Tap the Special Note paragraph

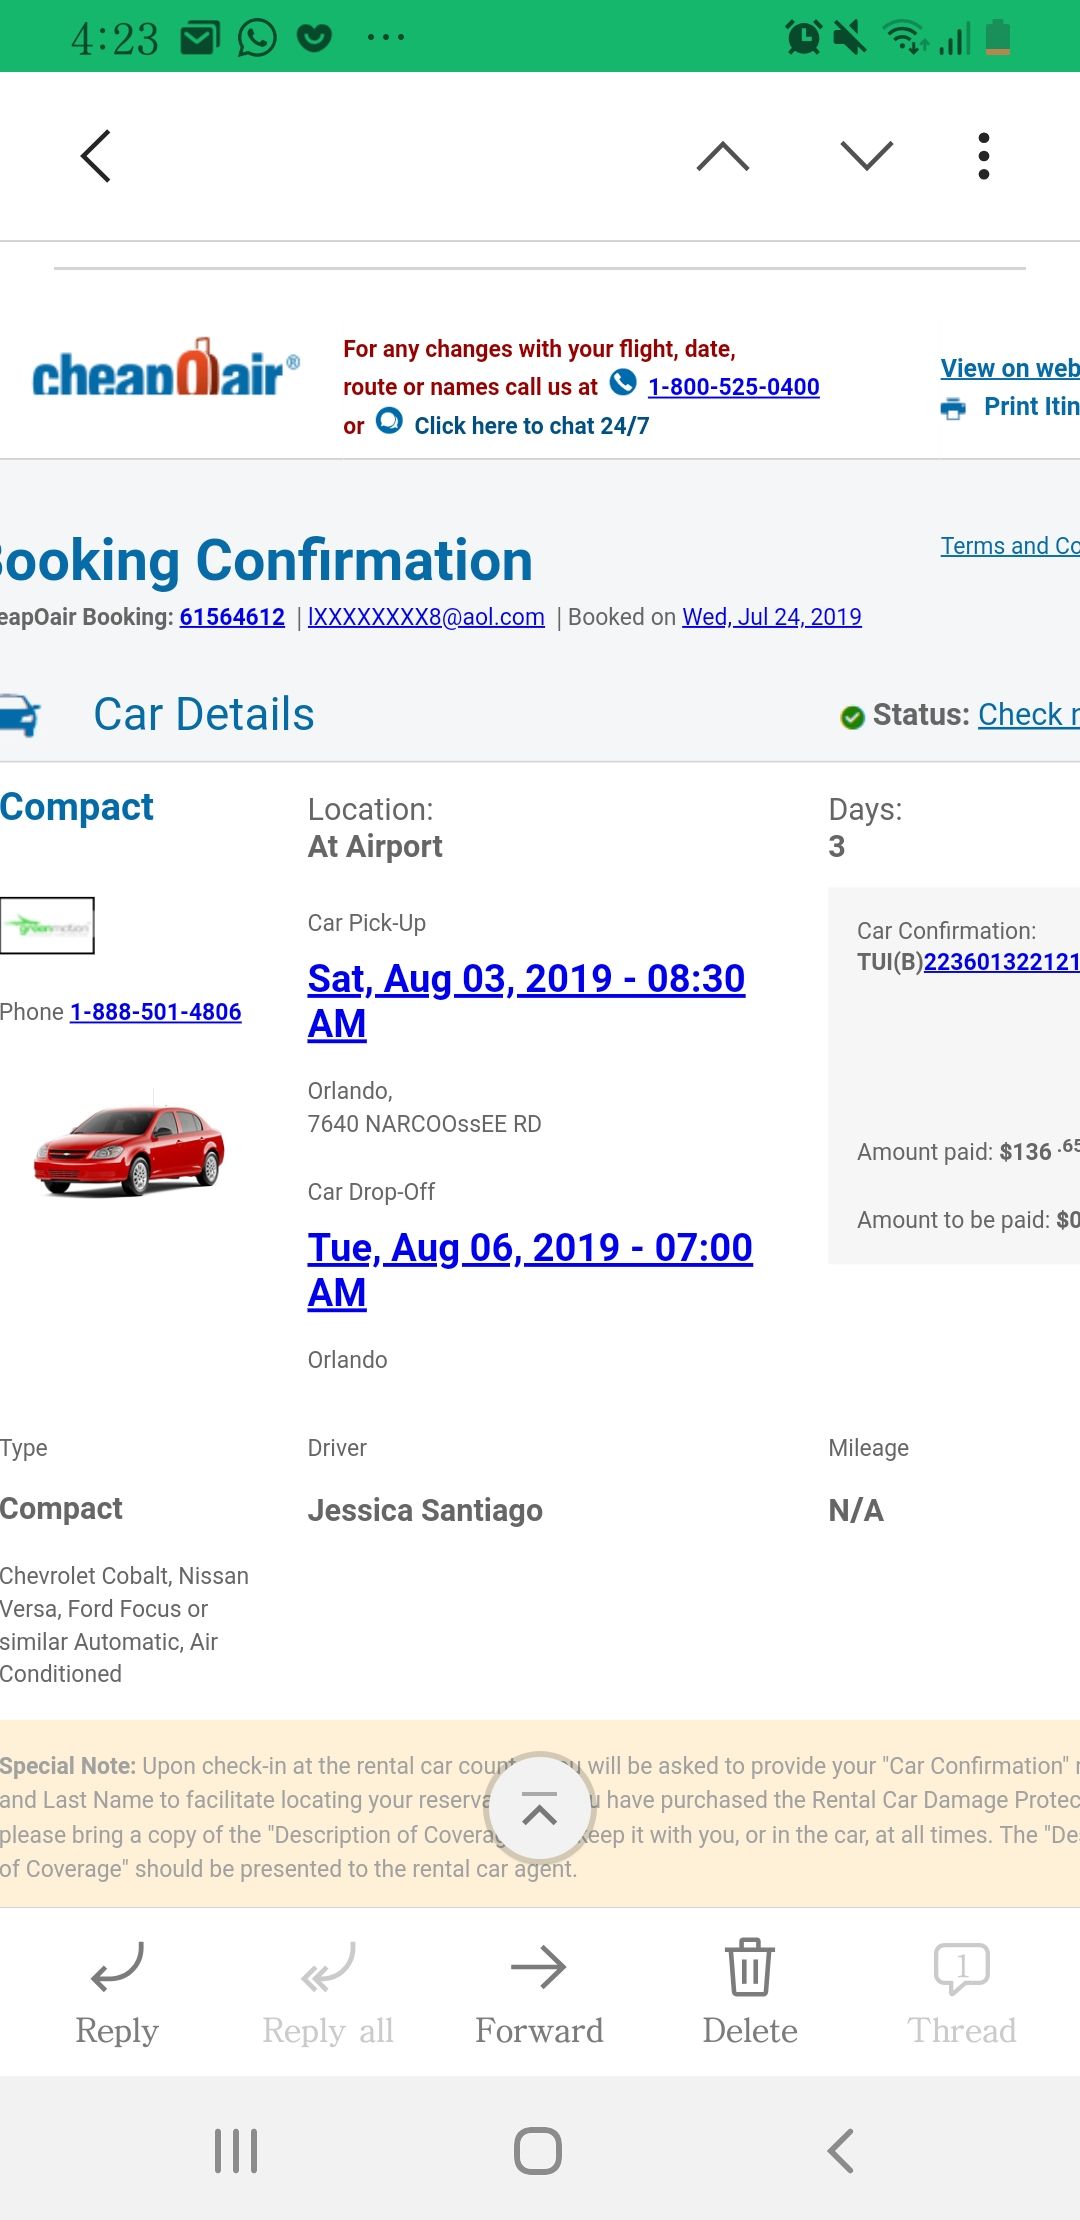click(x=540, y=1817)
